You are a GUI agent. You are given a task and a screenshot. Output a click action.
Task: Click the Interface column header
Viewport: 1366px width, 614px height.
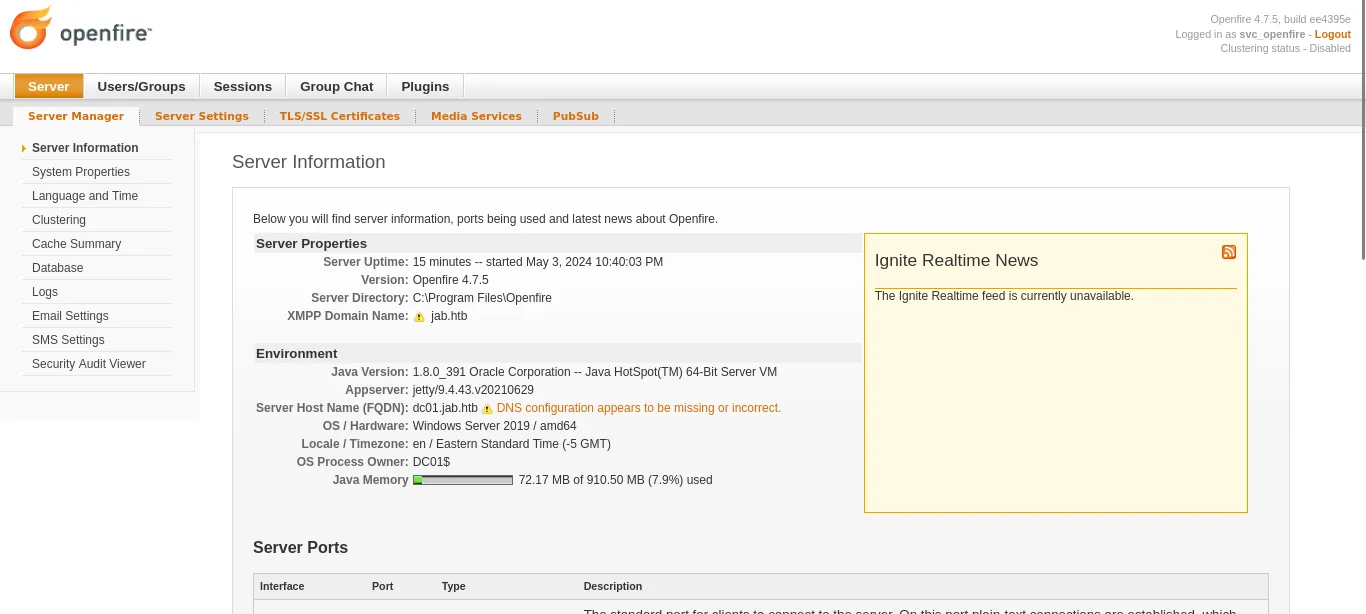click(x=282, y=586)
